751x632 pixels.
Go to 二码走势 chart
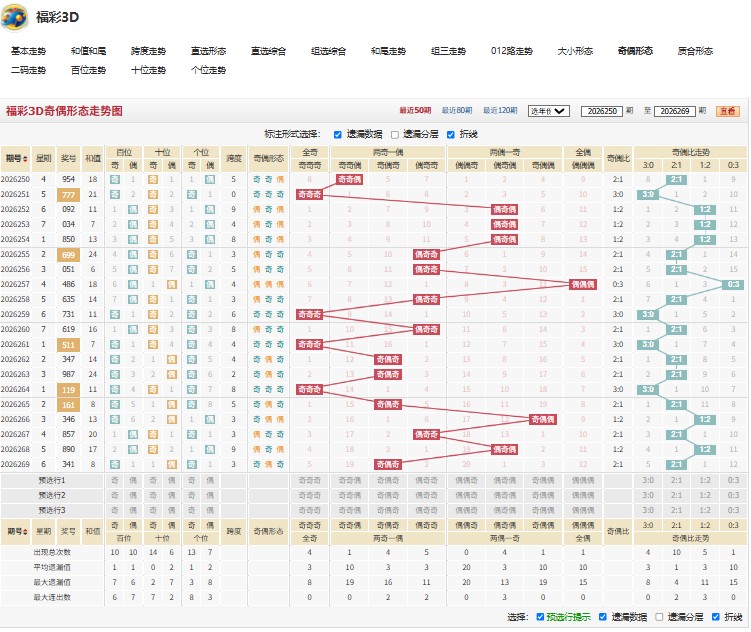(x=28, y=70)
